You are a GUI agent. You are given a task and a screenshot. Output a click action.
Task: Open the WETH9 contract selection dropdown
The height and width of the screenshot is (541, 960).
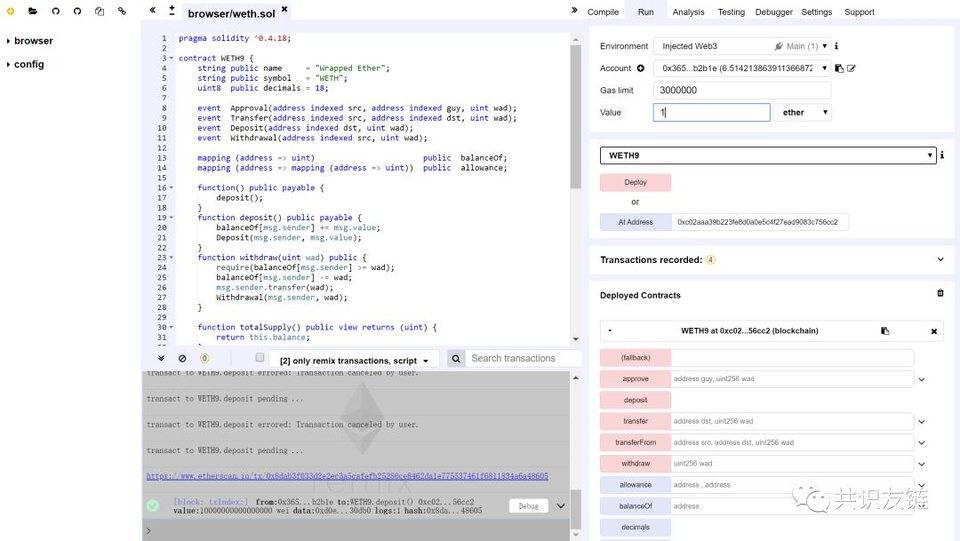(x=768, y=155)
